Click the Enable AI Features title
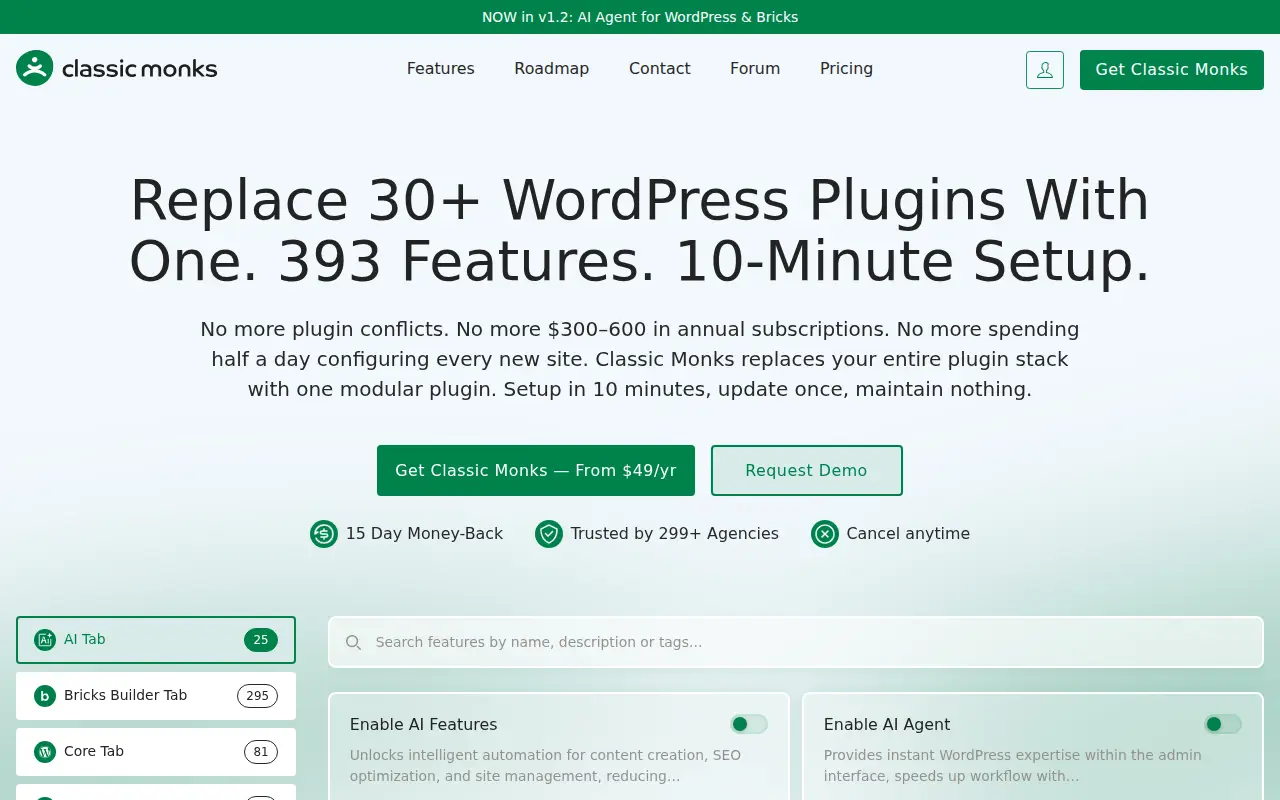 click(x=424, y=724)
